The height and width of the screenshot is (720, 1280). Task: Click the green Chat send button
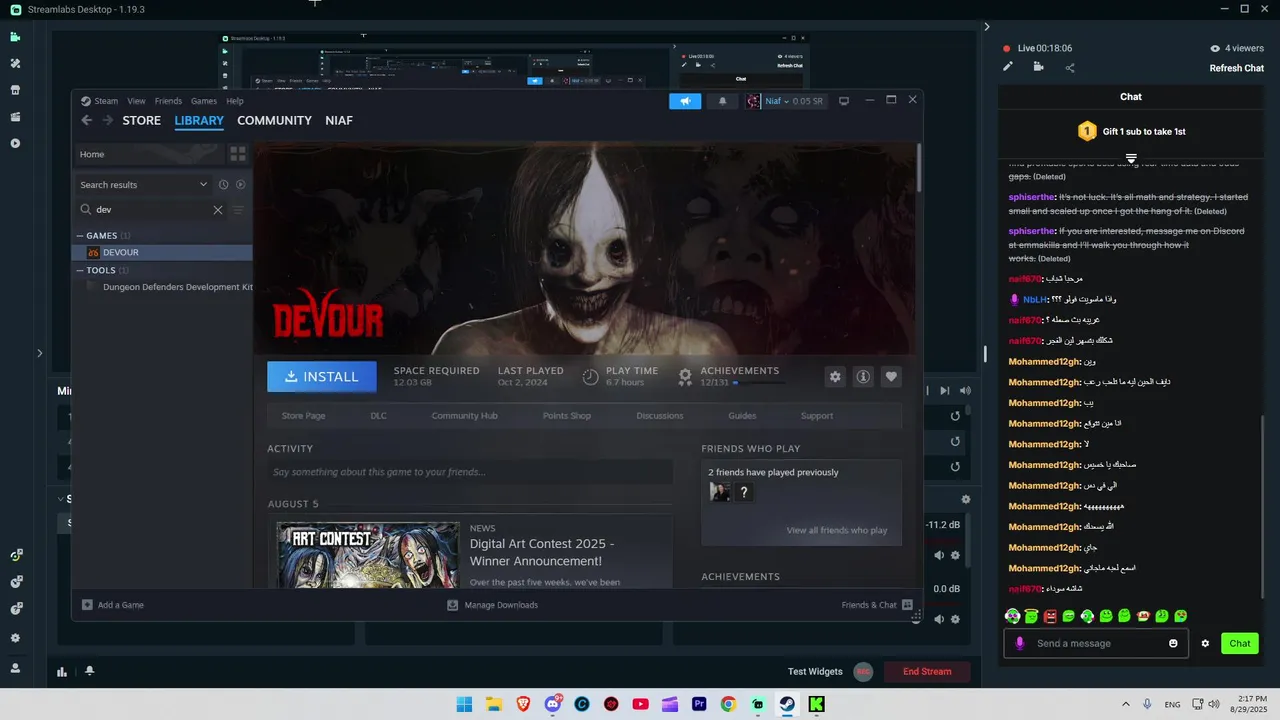[x=1240, y=643]
